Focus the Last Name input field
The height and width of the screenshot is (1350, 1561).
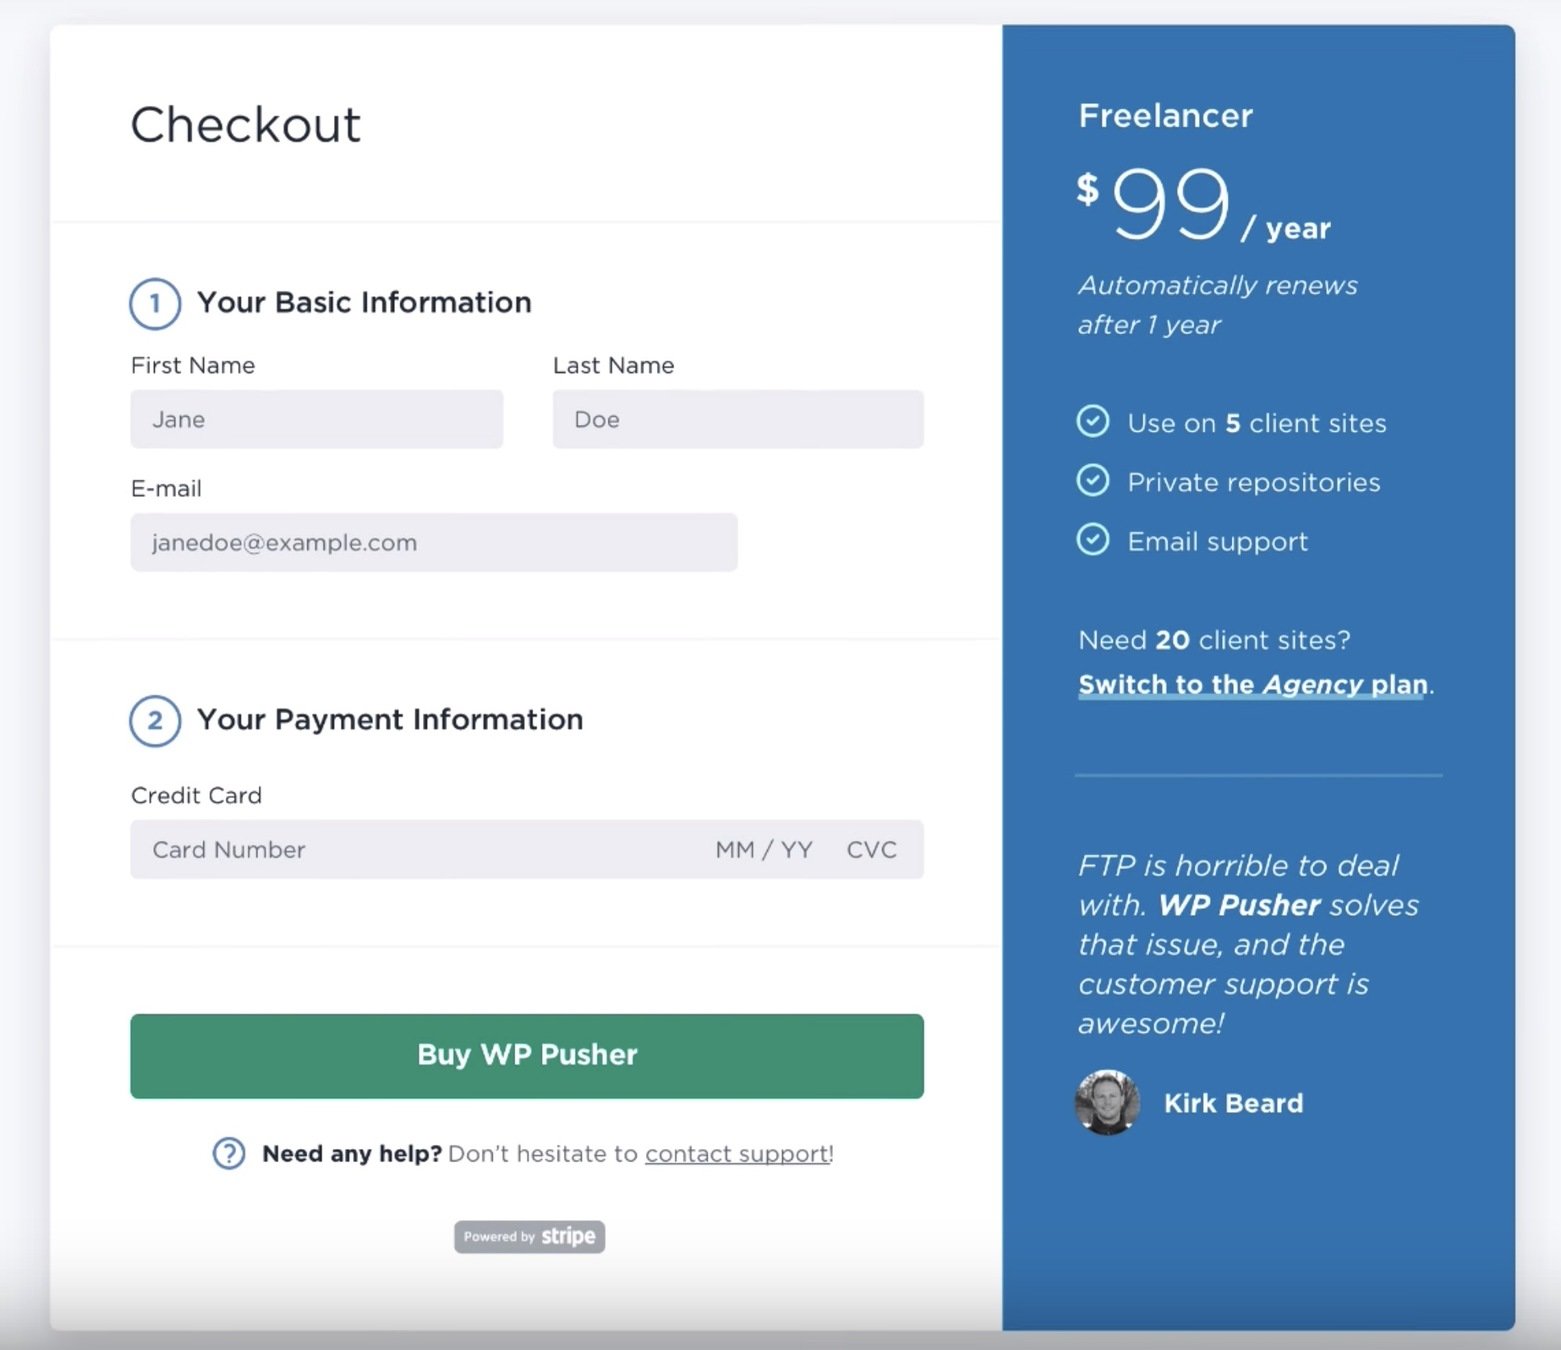point(738,419)
